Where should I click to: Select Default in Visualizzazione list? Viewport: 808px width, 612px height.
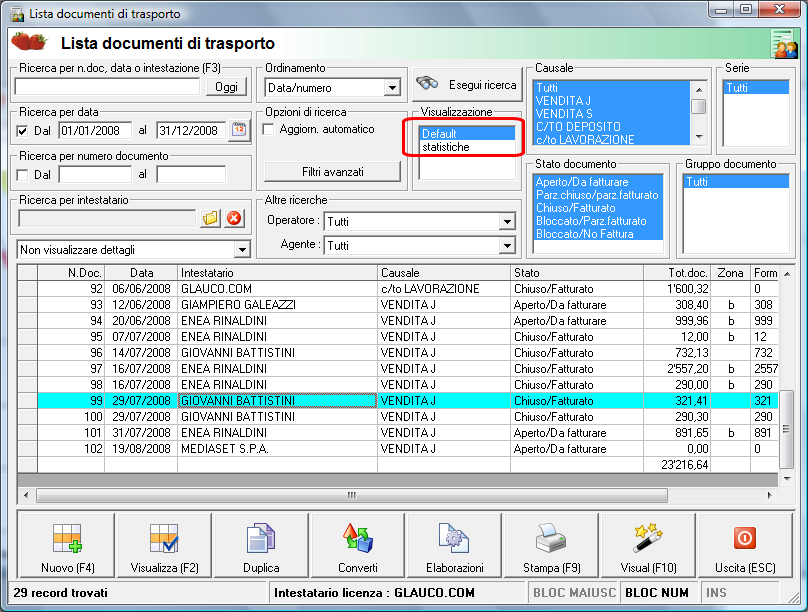[x=467, y=134]
